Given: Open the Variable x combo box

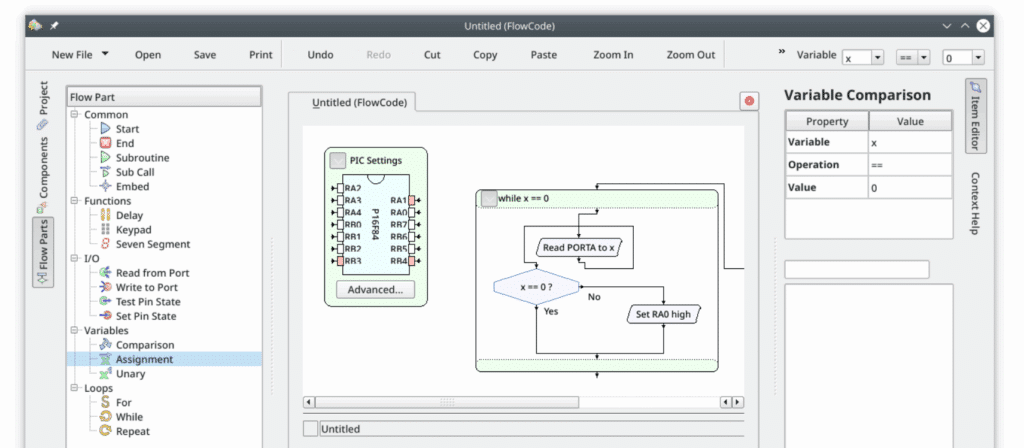Looking at the screenshot, I should (x=863, y=58).
